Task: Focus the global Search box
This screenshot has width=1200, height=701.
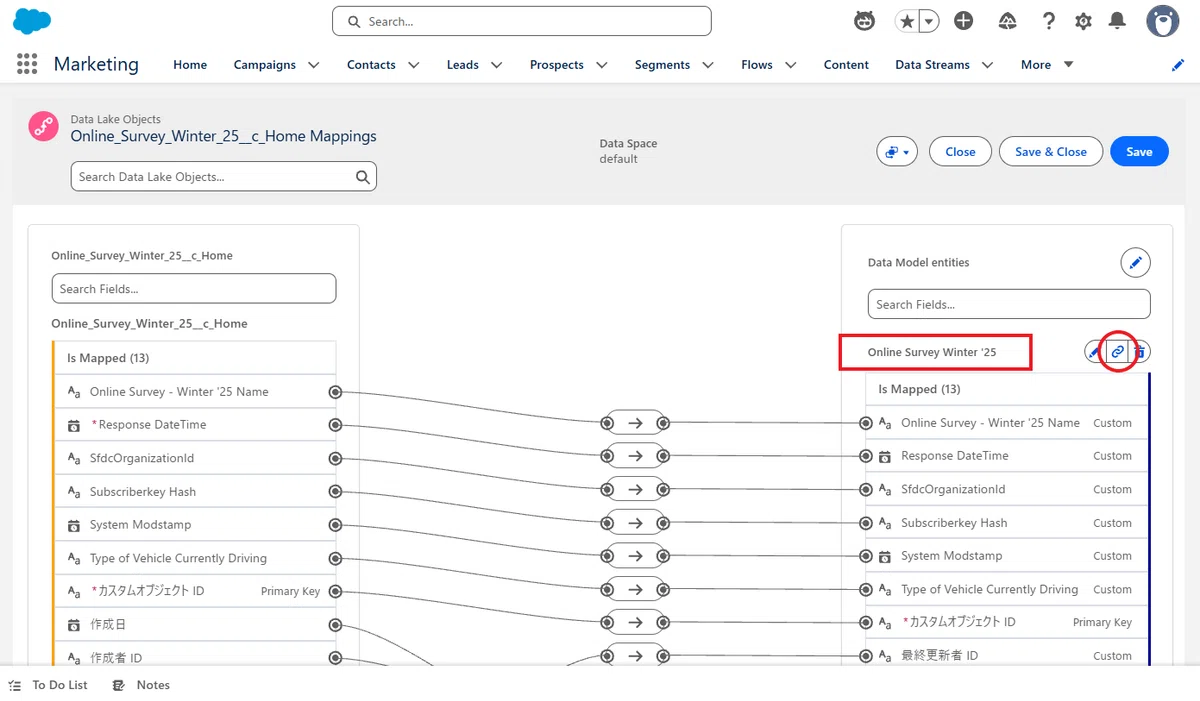Action: (521, 21)
